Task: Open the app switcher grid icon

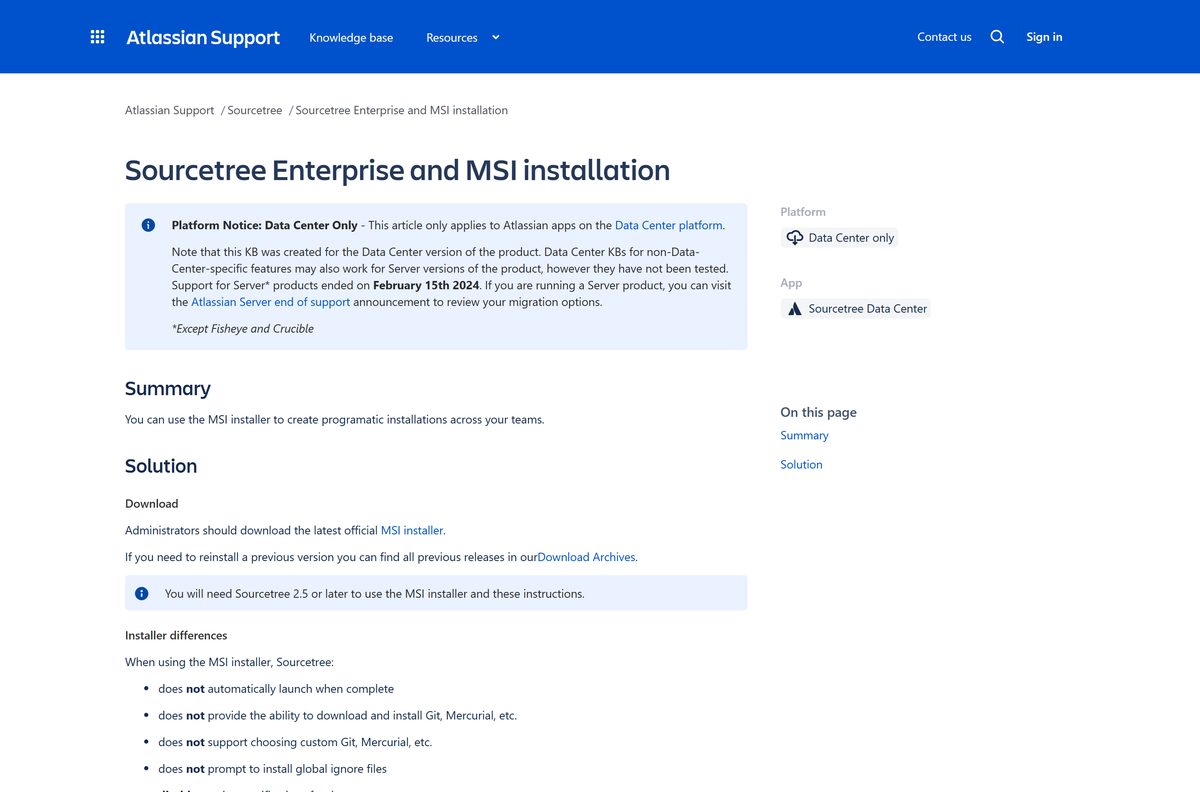Action: pos(97,37)
